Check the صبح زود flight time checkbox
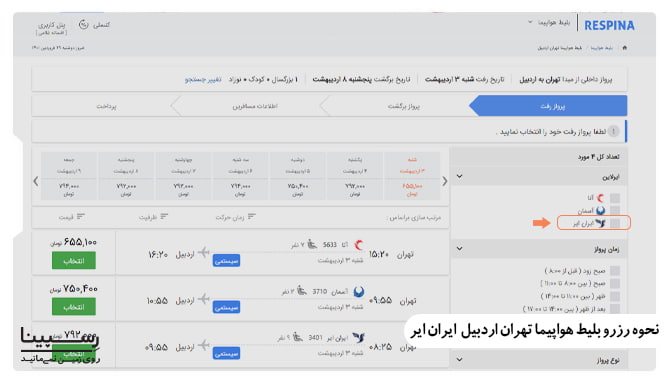Screen dimensions: 670x385 point(615,270)
